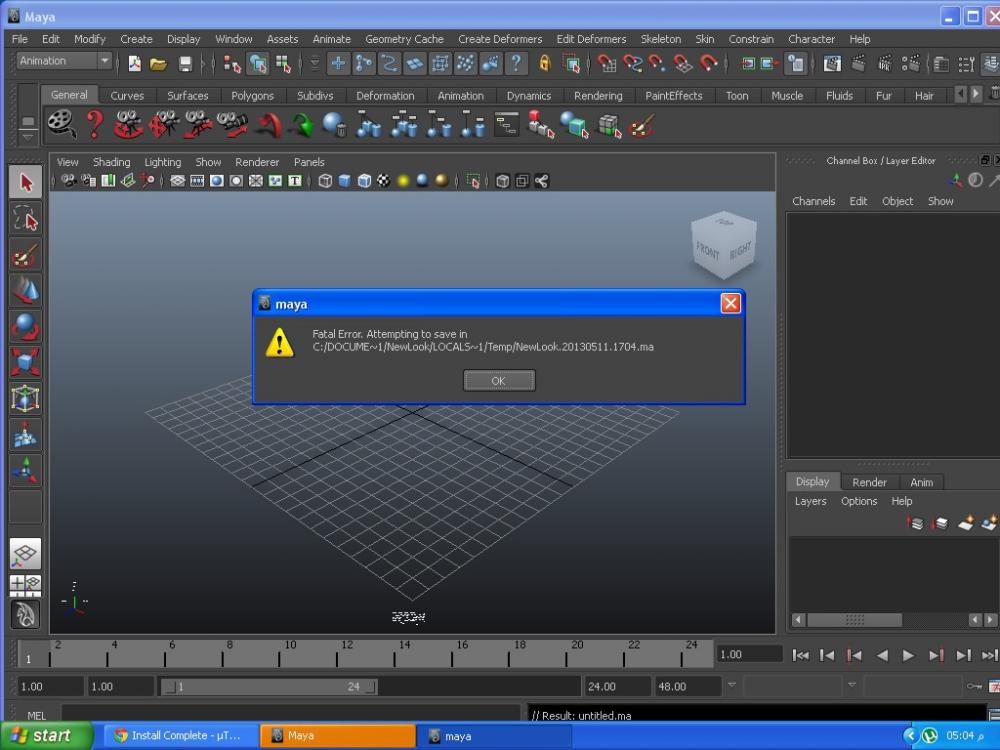Toggle use all lights yellow bulb icon
The height and width of the screenshot is (750, 1000).
point(403,181)
